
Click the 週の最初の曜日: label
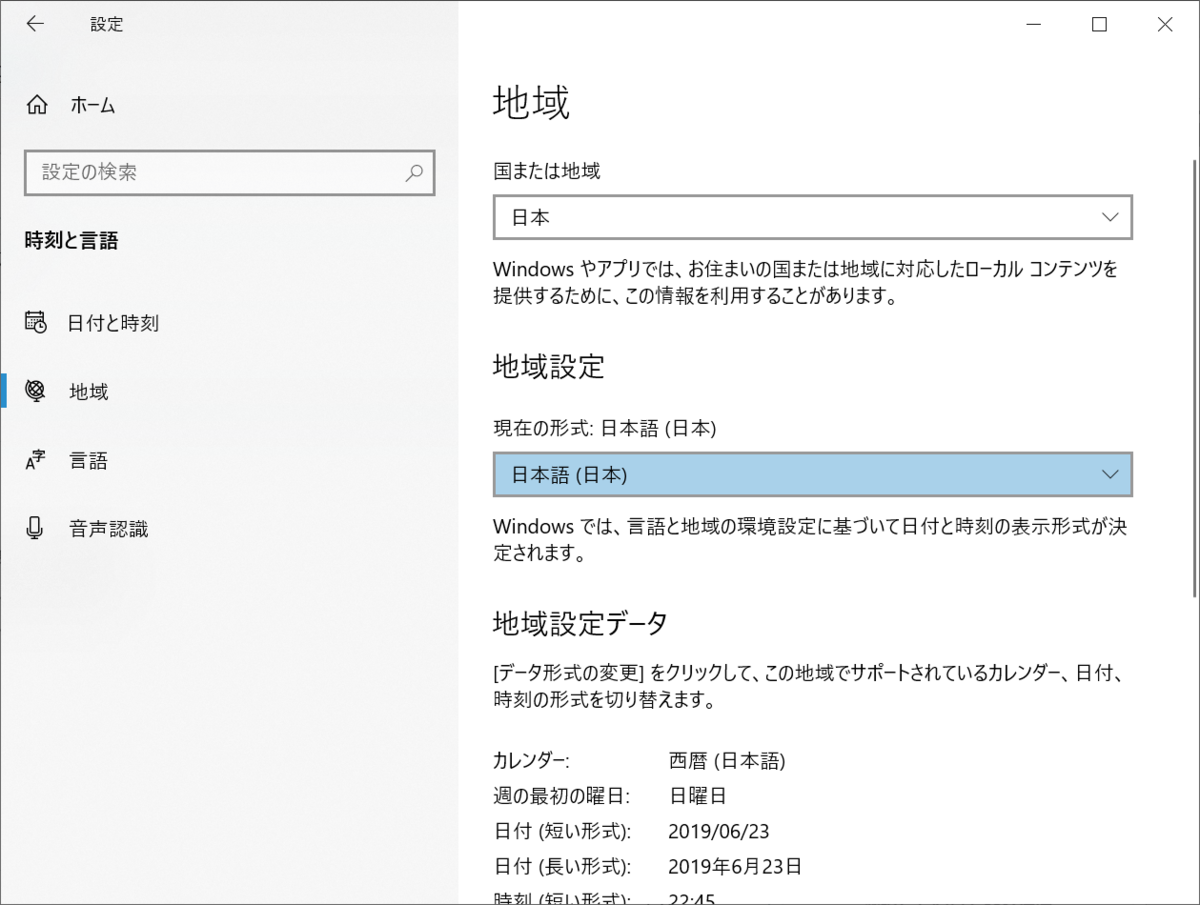[561, 796]
